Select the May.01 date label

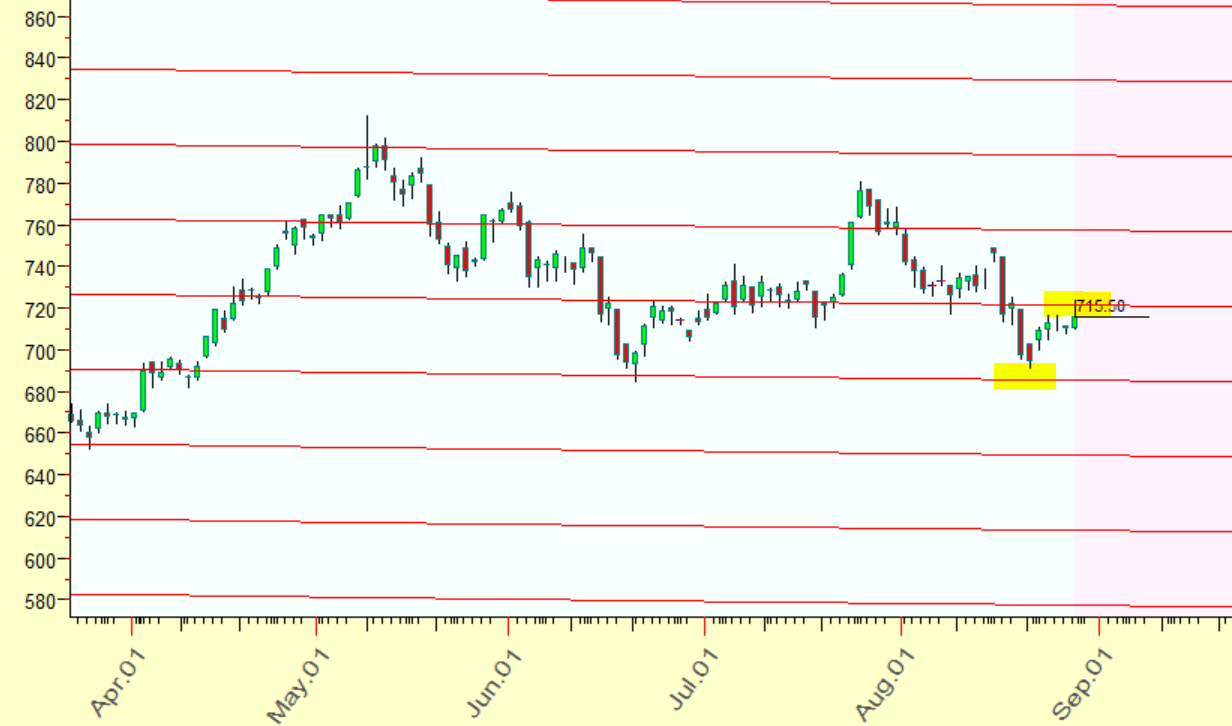coord(297,685)
